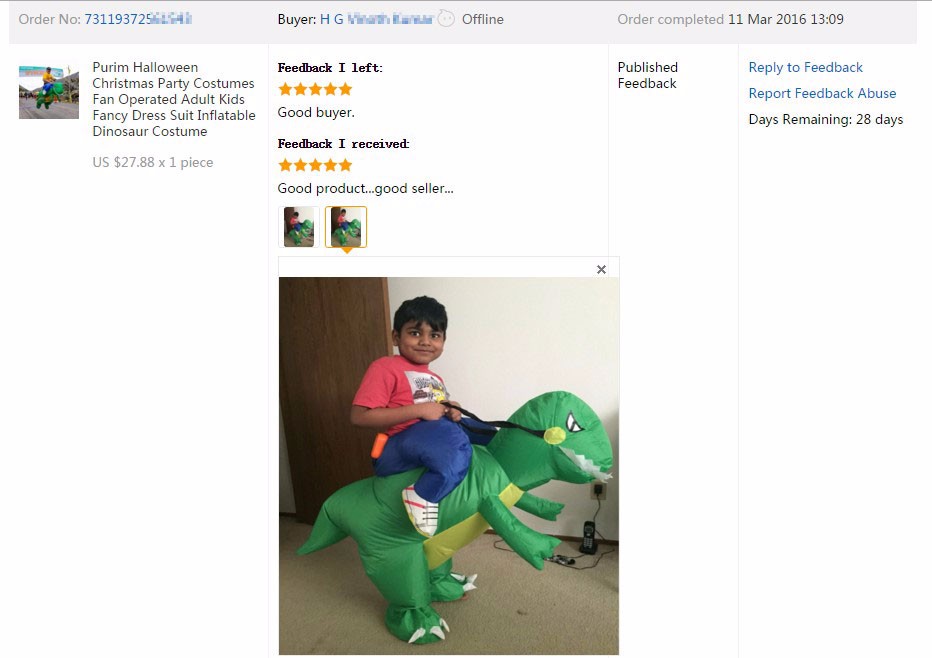
Task: Click the "Good product...good seller..." comment
Action: point(365,188)
